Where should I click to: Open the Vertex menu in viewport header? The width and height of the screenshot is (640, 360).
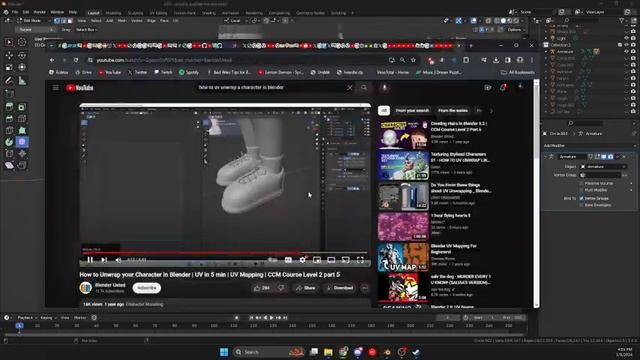(137, 20)
